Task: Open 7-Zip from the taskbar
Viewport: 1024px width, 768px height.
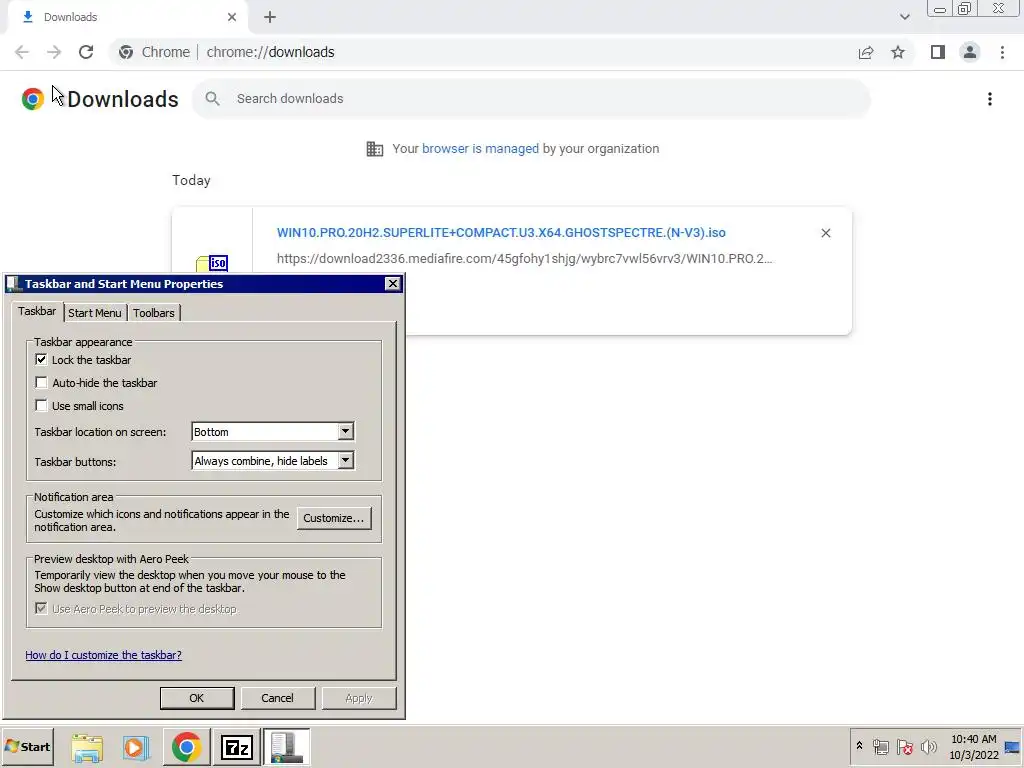Action: 236,747
